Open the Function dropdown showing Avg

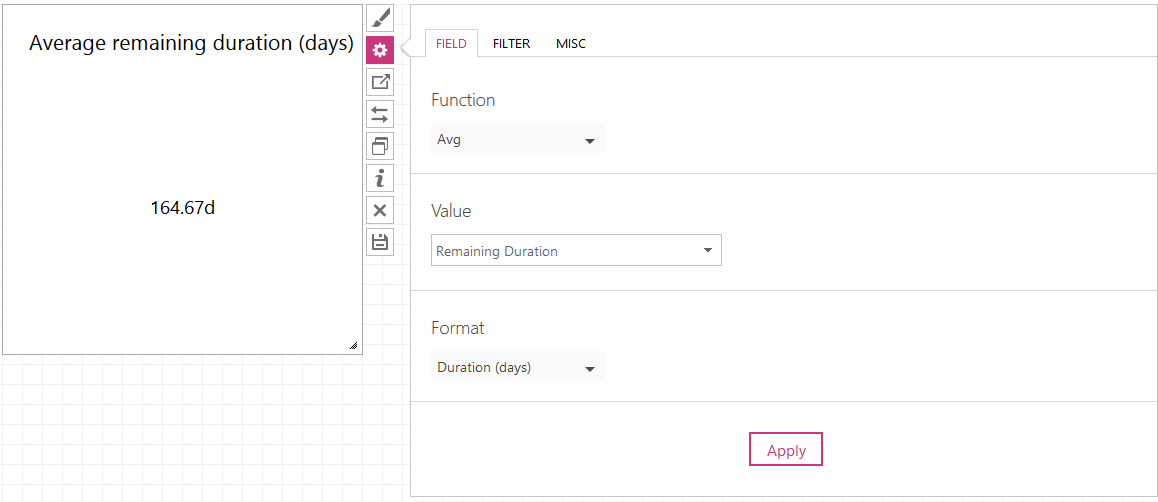518,139
